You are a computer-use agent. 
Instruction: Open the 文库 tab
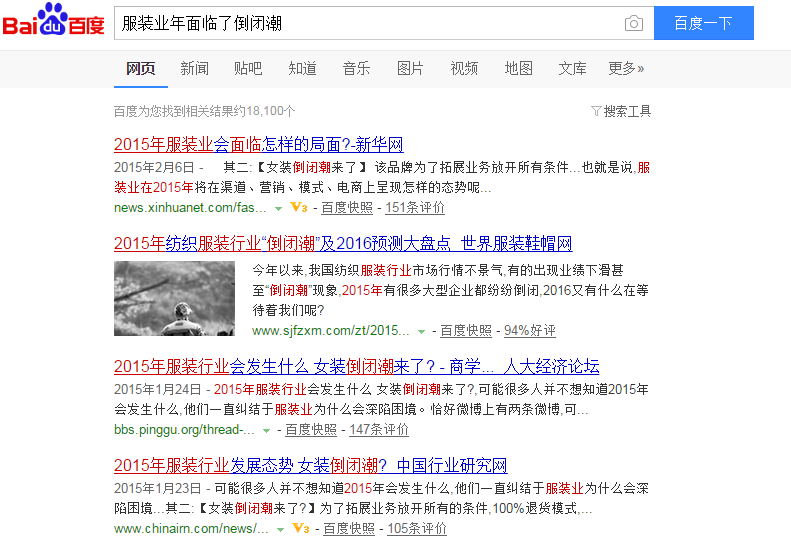point(573,69)
